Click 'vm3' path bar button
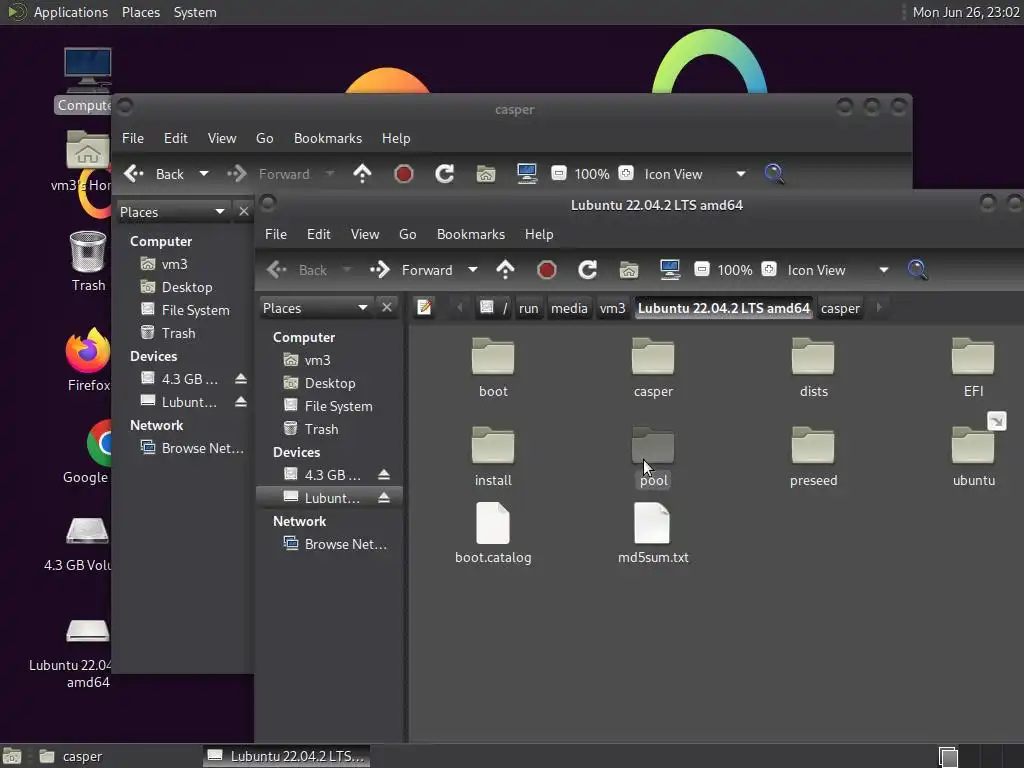Viewport: 1024px width, 768px height. tap(613, 308)
